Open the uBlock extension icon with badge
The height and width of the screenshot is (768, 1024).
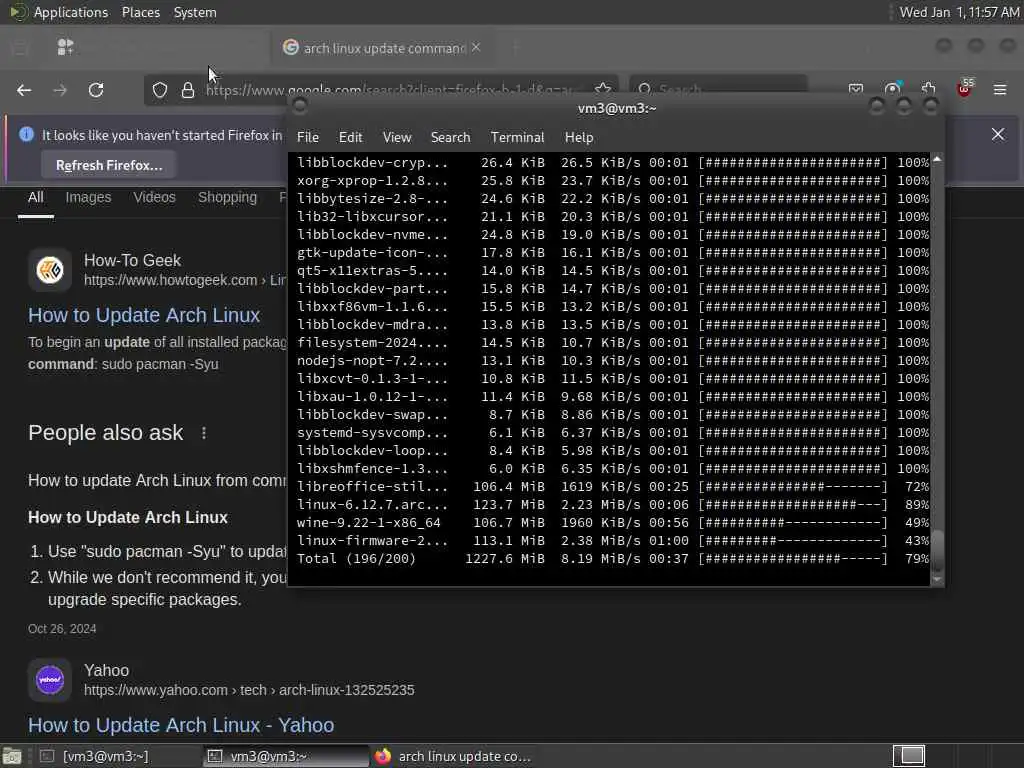965,89
